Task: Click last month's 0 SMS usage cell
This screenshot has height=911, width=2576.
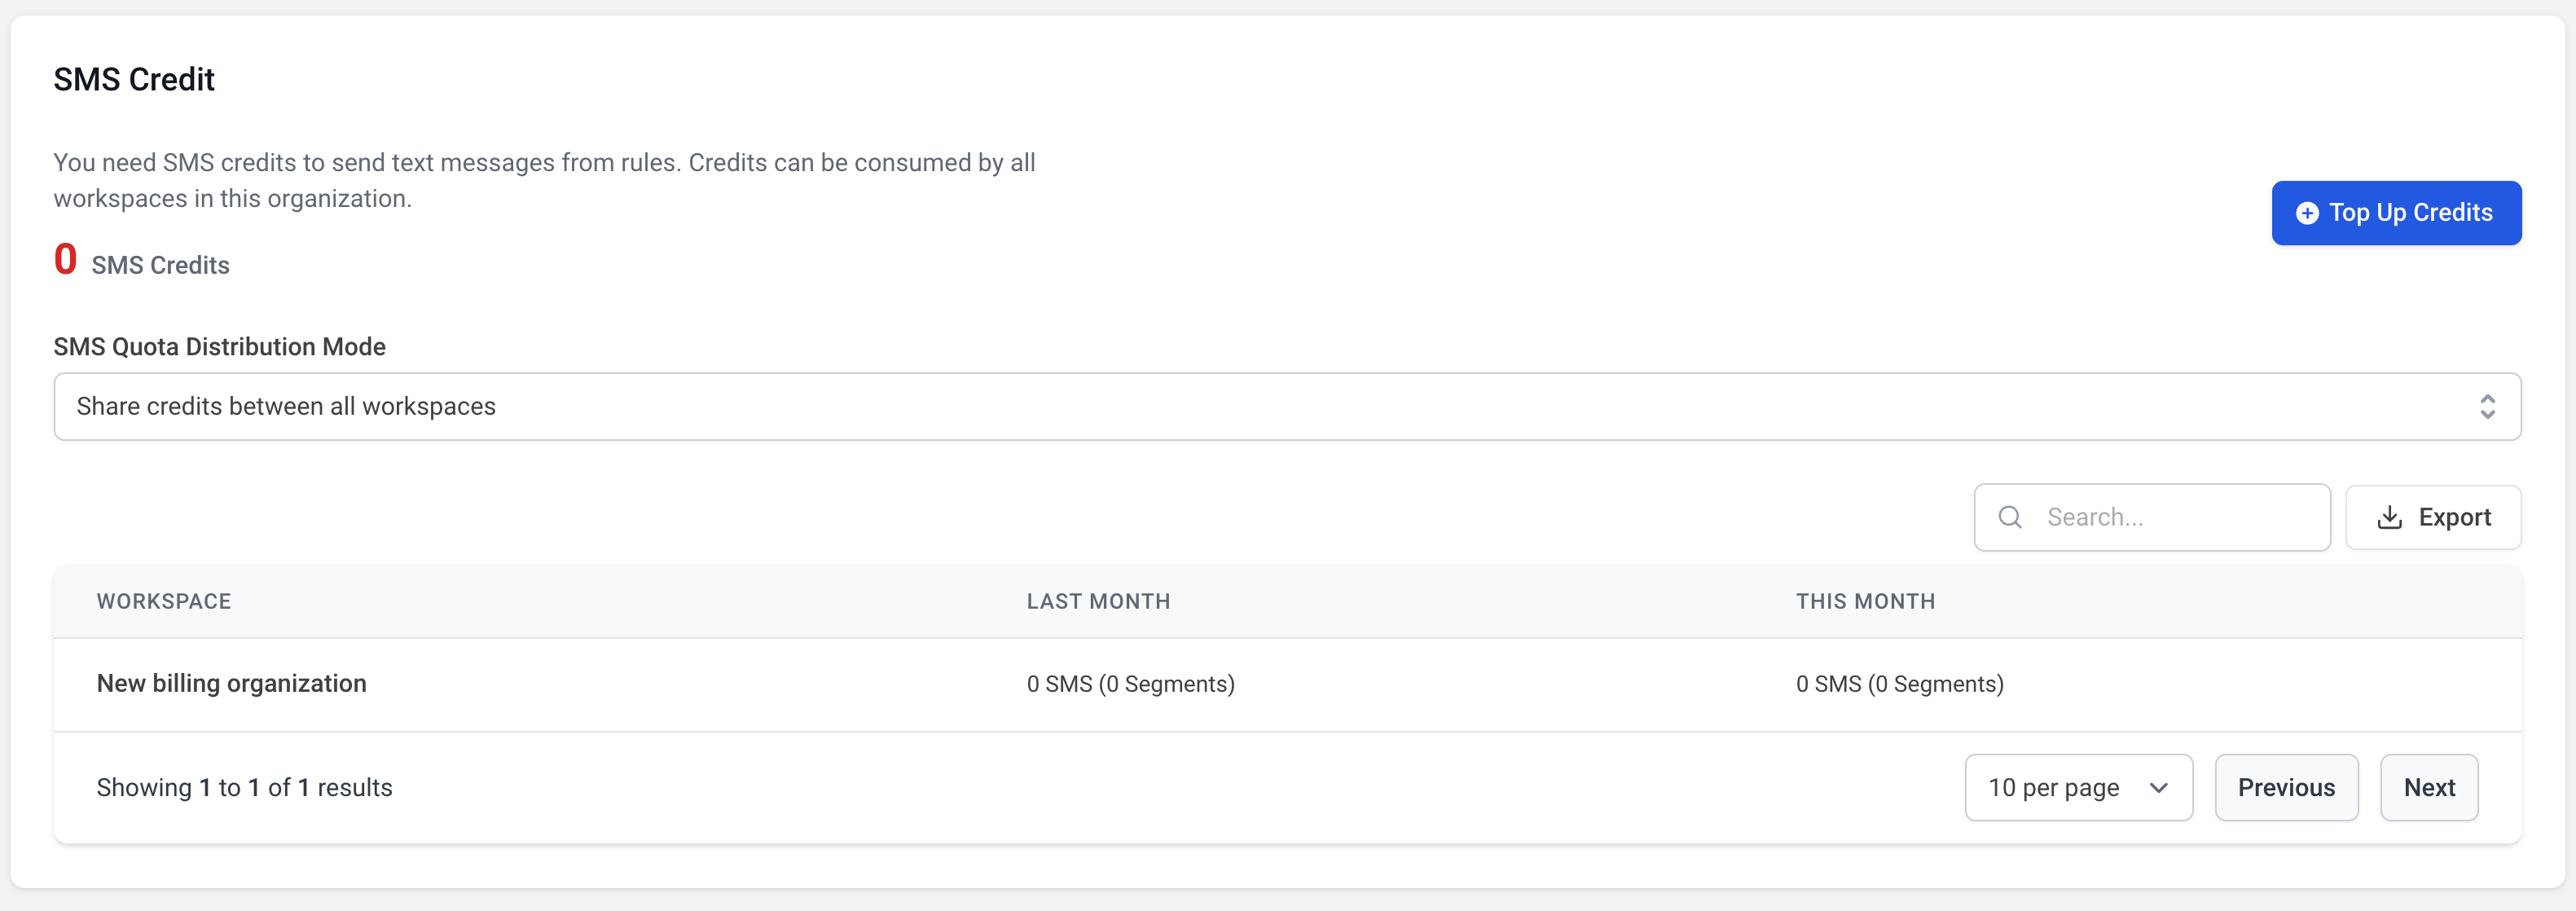Action: click(1130, 684)
